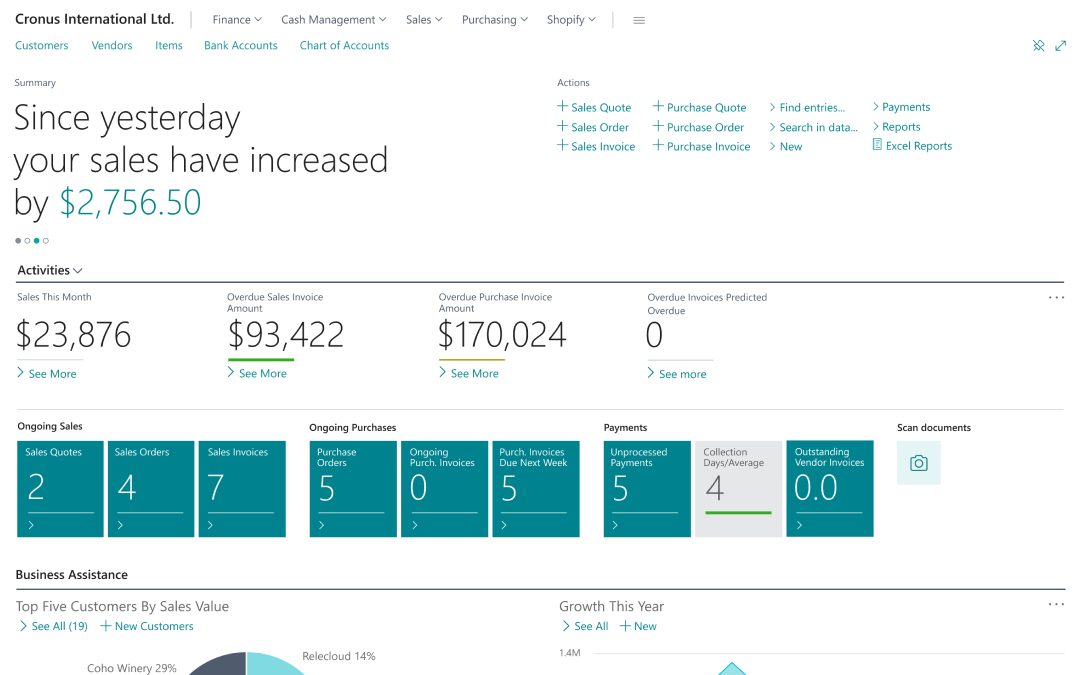The height and width of the screenshot is (675, 1080).
Task: Select the fourth headline carousel dot
Action: point(45,240)
